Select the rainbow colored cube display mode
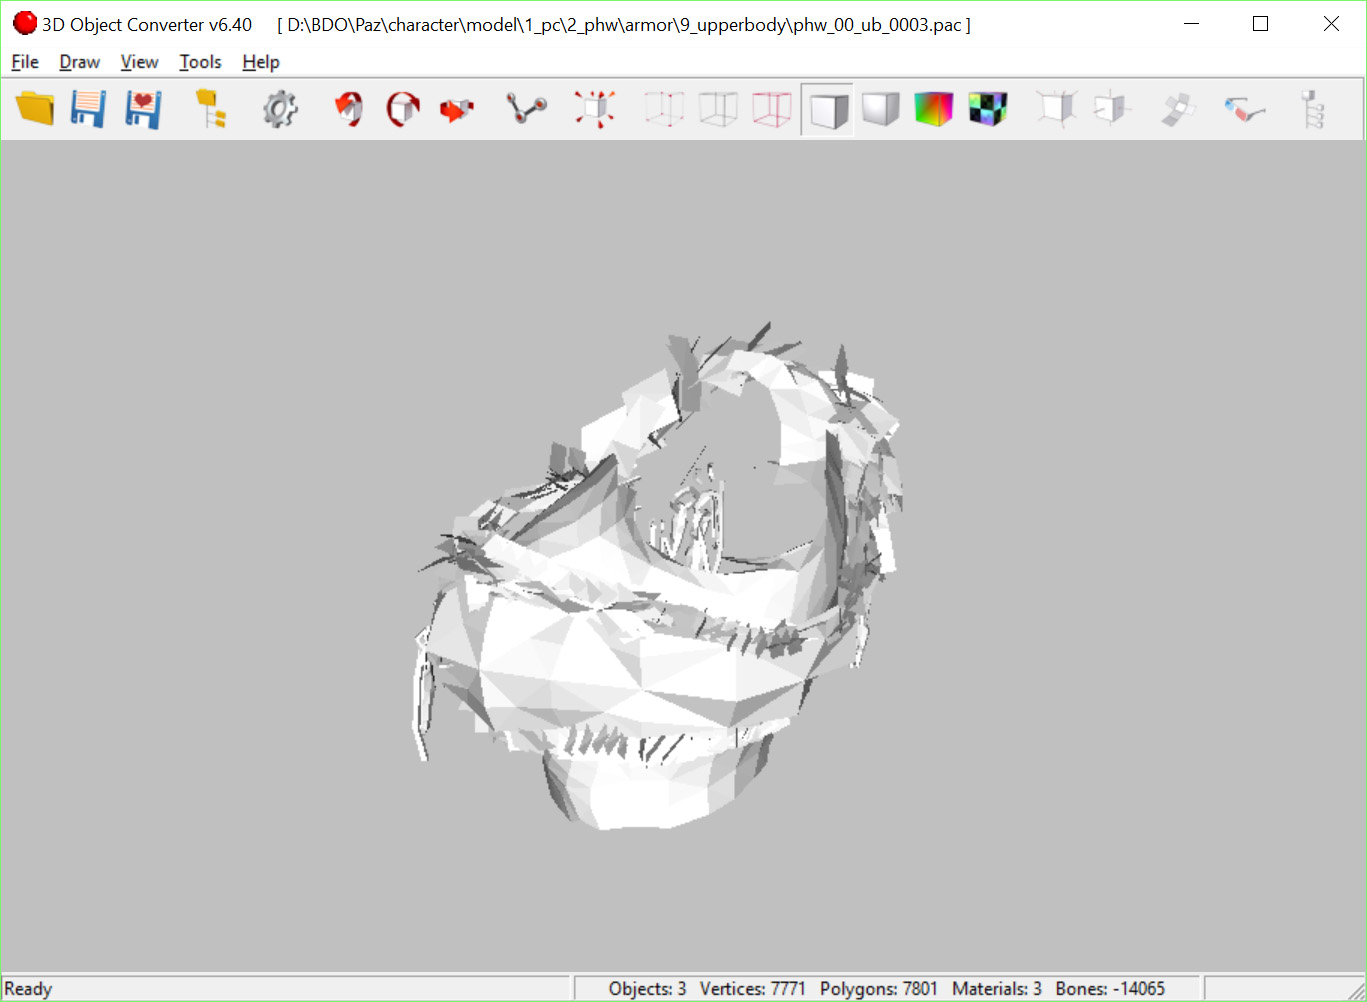The image size is (1367, 1002). click(x=934, y=108)
